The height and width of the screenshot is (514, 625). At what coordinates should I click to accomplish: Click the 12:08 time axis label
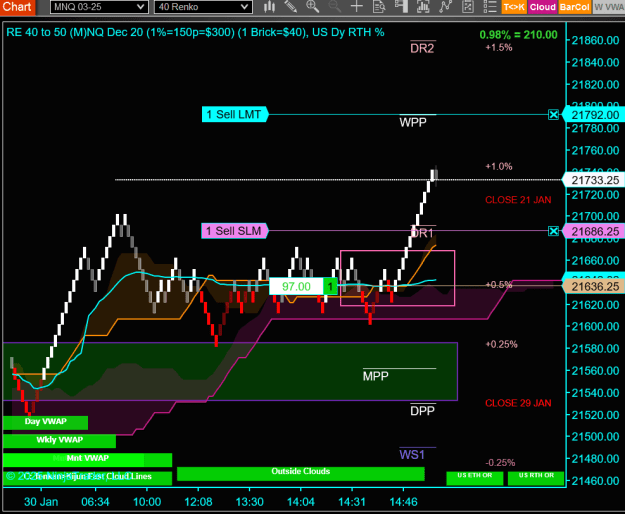pos(198,502)
